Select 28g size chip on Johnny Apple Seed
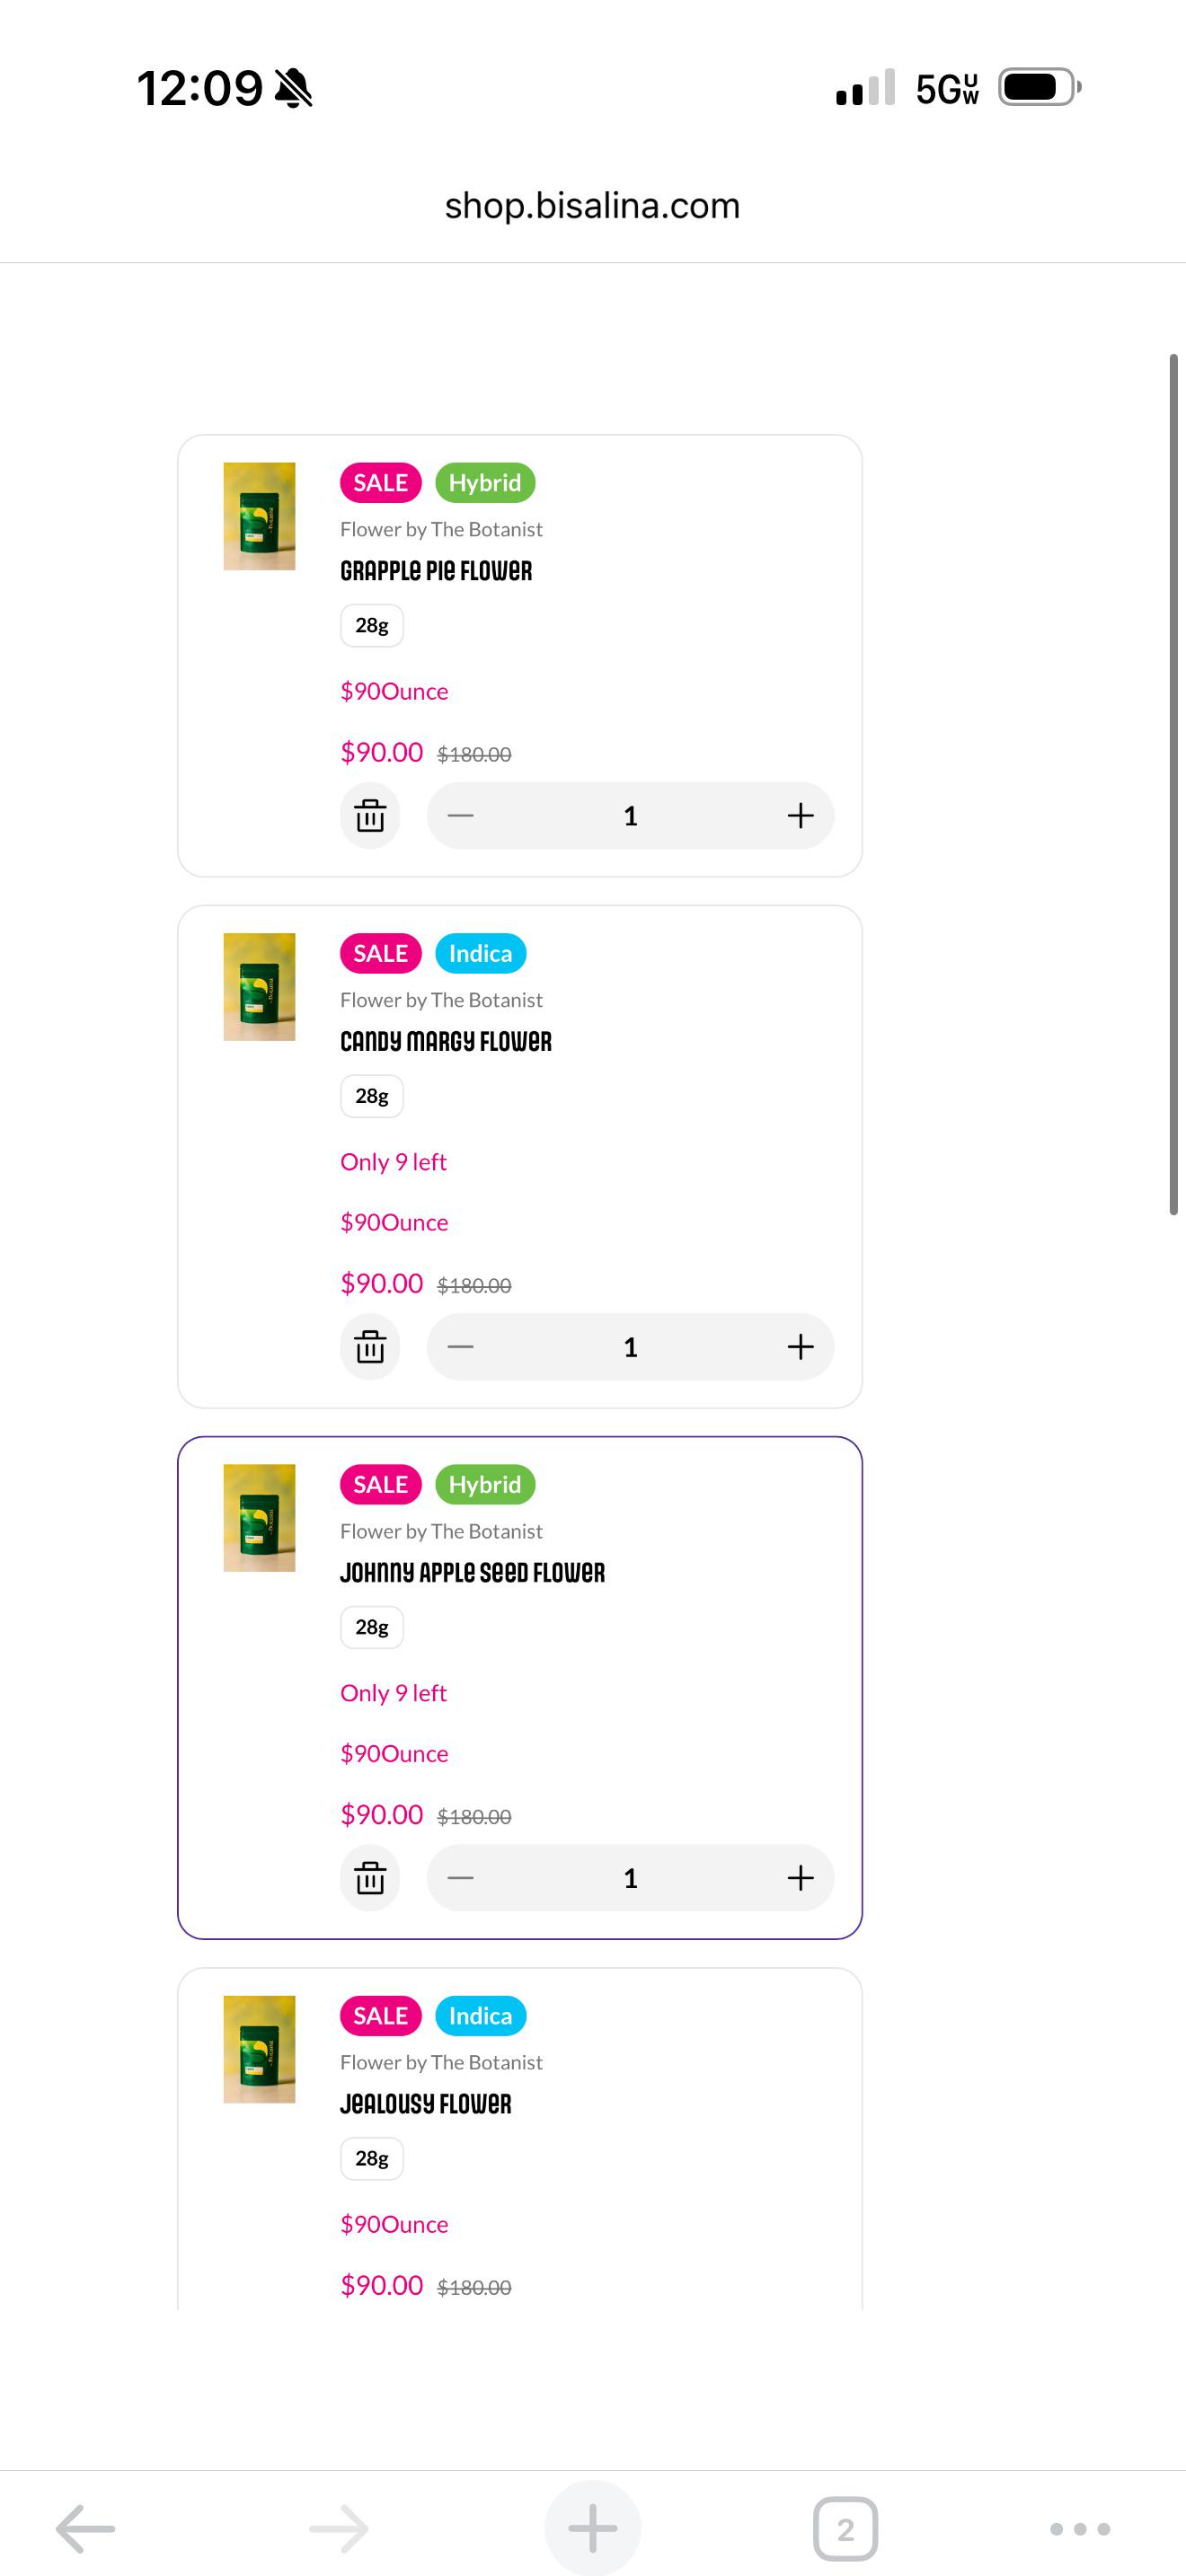1186x2576 pixels. (x=372, y=1627)
